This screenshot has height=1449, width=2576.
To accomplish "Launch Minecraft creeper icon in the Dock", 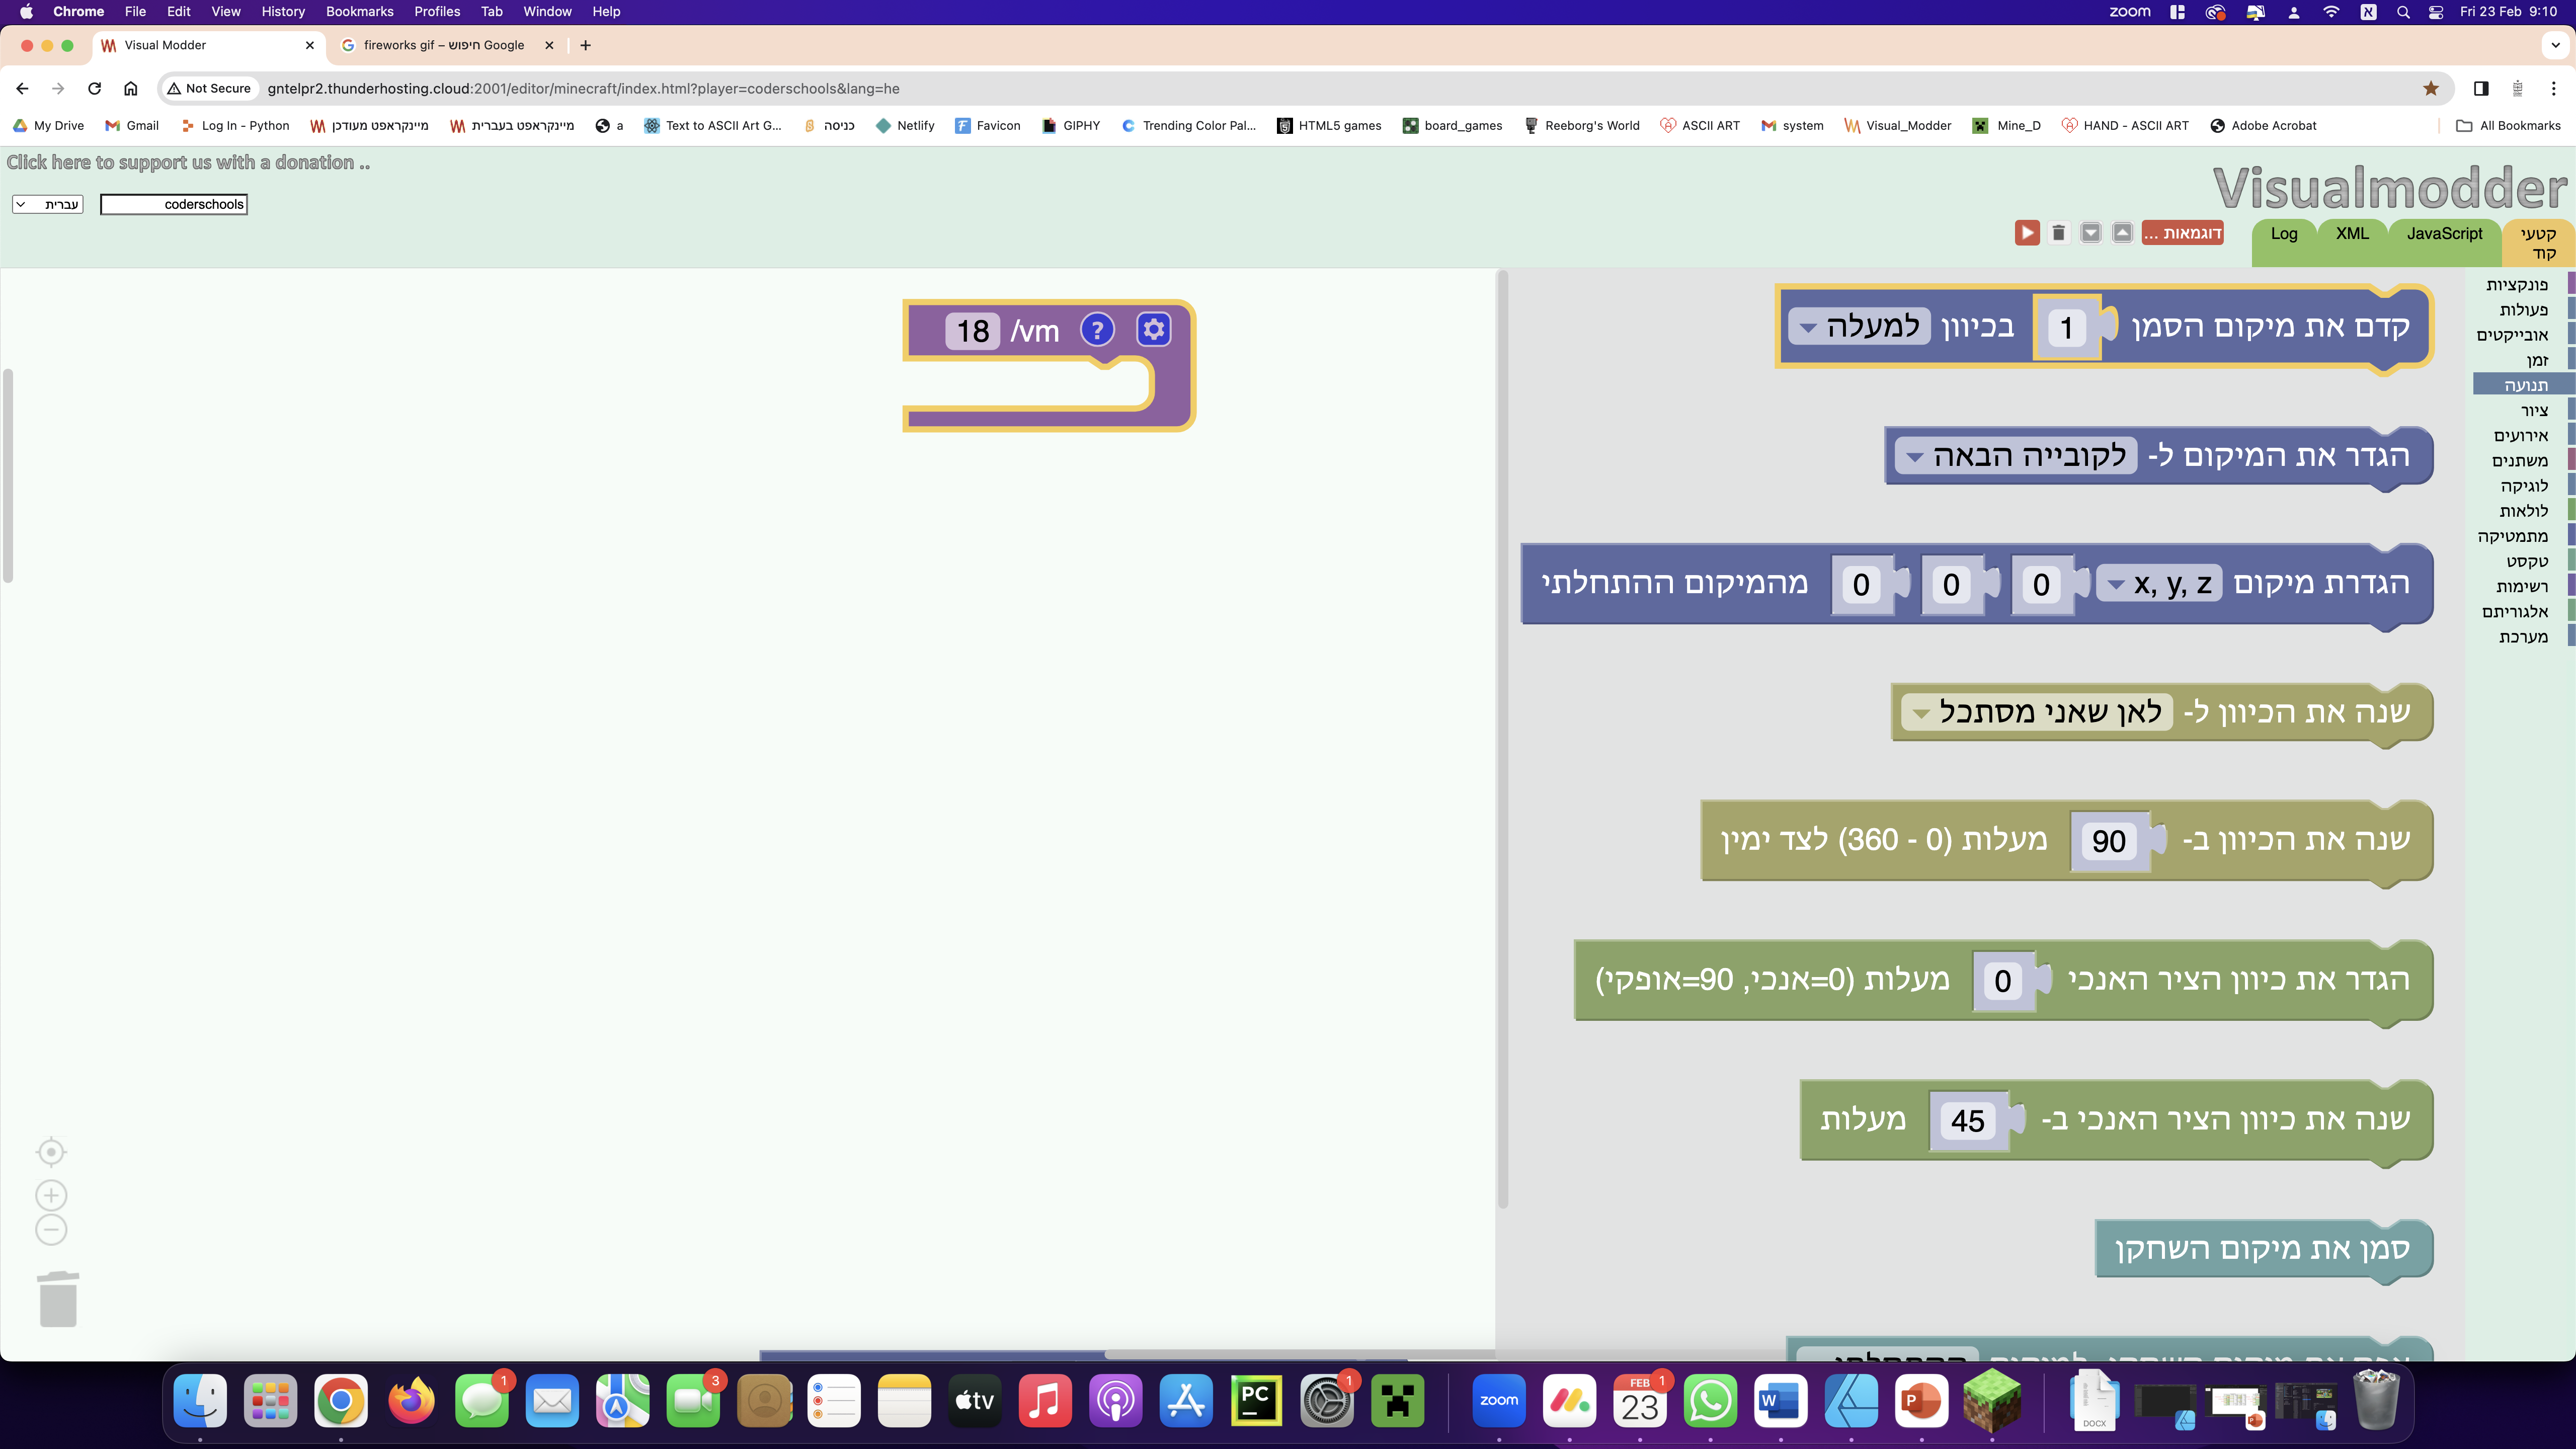I will tap(1397, 1401).
